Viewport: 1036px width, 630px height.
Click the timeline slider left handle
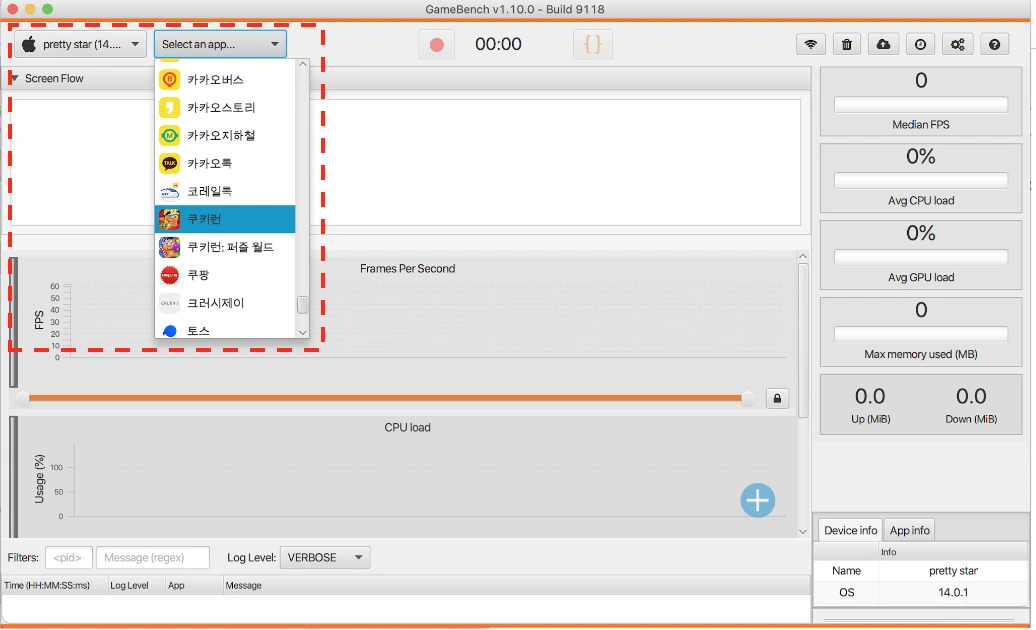coord(22,398)
